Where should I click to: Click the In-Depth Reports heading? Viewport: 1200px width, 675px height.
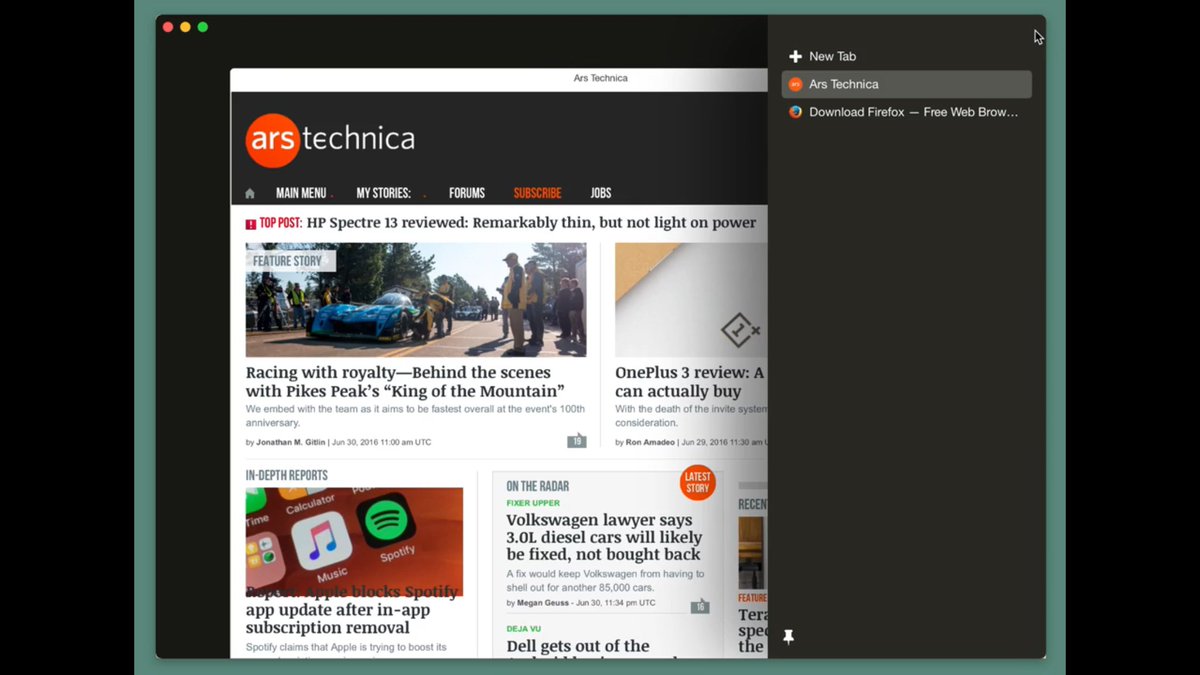287,475
